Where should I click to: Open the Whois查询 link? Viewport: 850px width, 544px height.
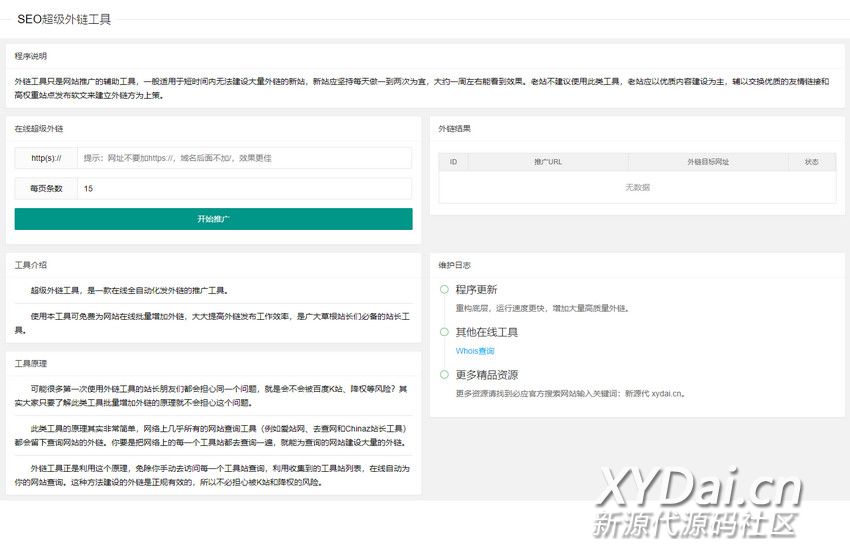[x=474, y=351]
